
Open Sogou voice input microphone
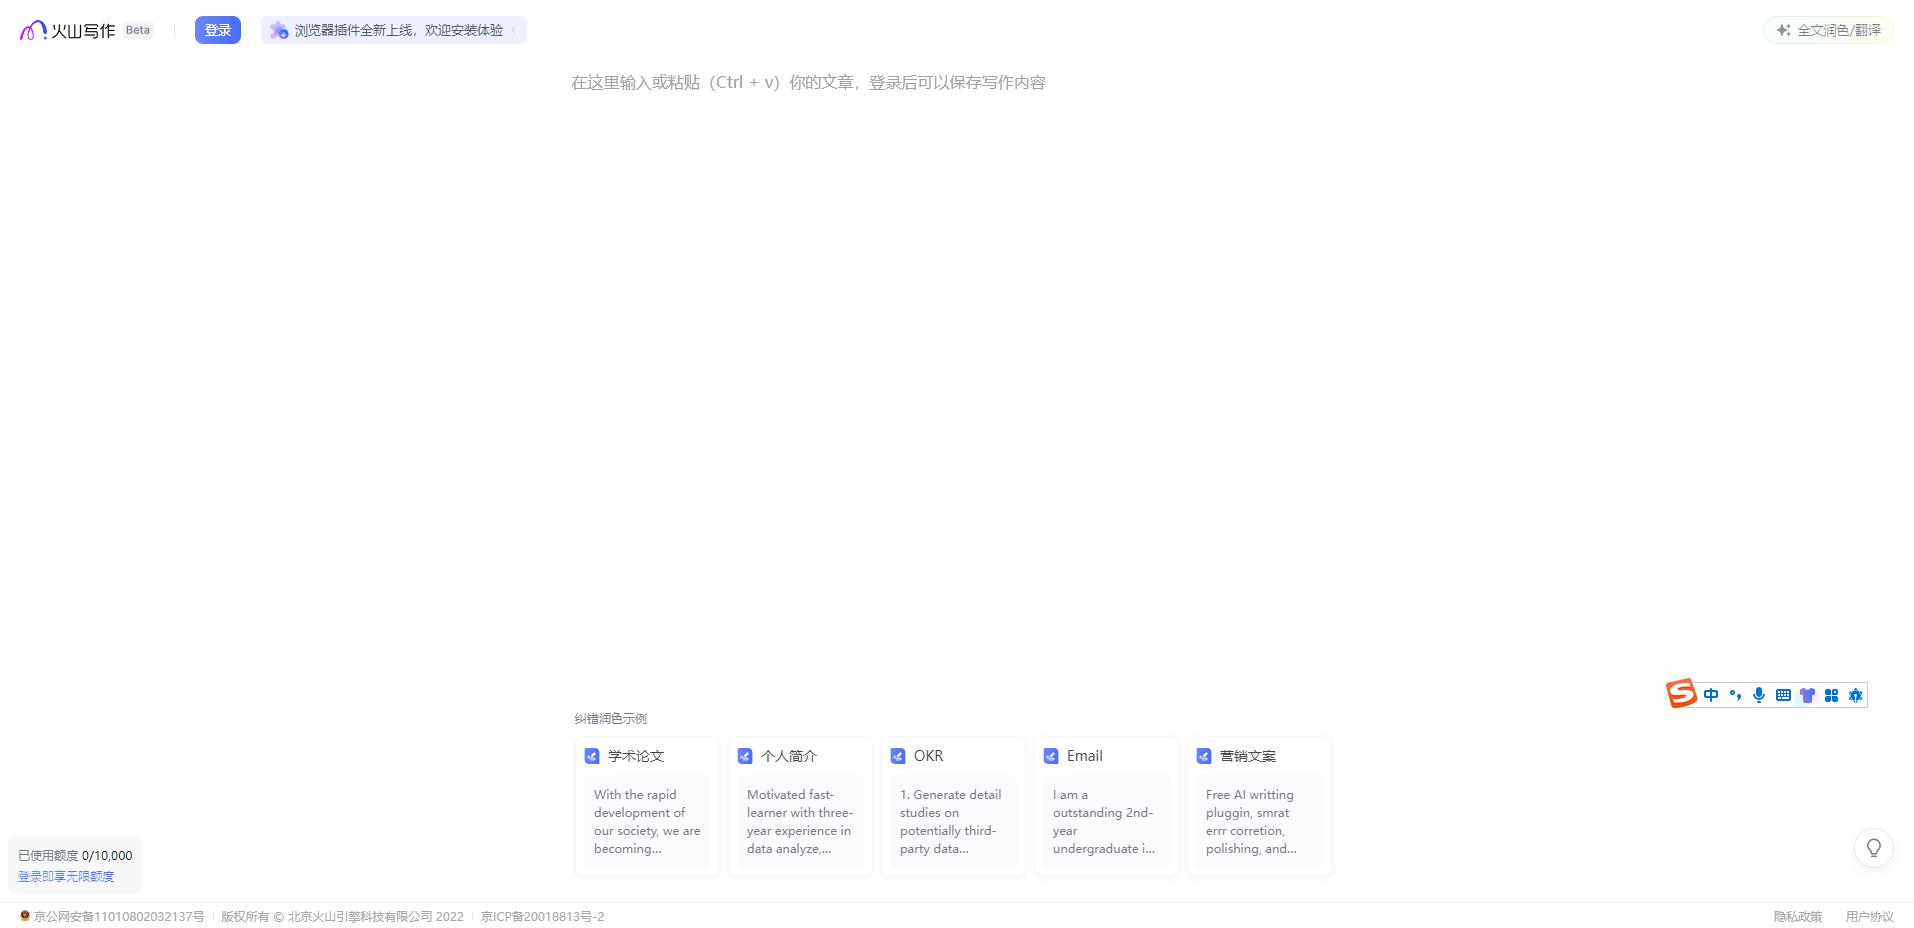pyautogui.click(x=1759, y=695)
